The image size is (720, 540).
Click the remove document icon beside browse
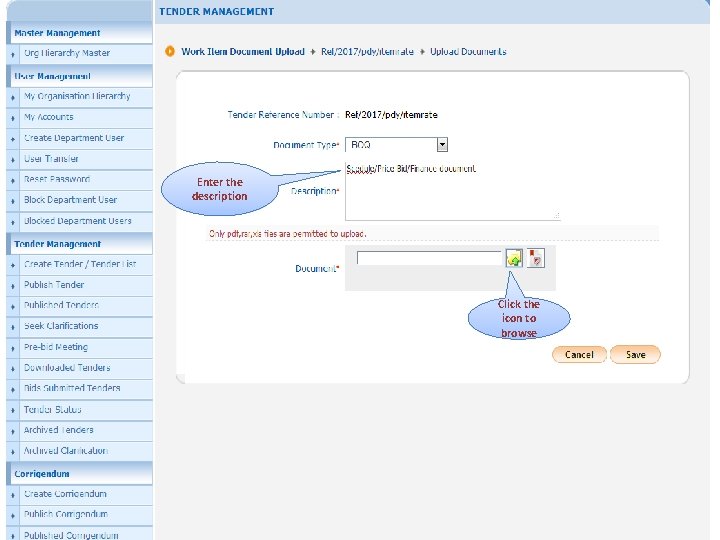tap(535, 258)
